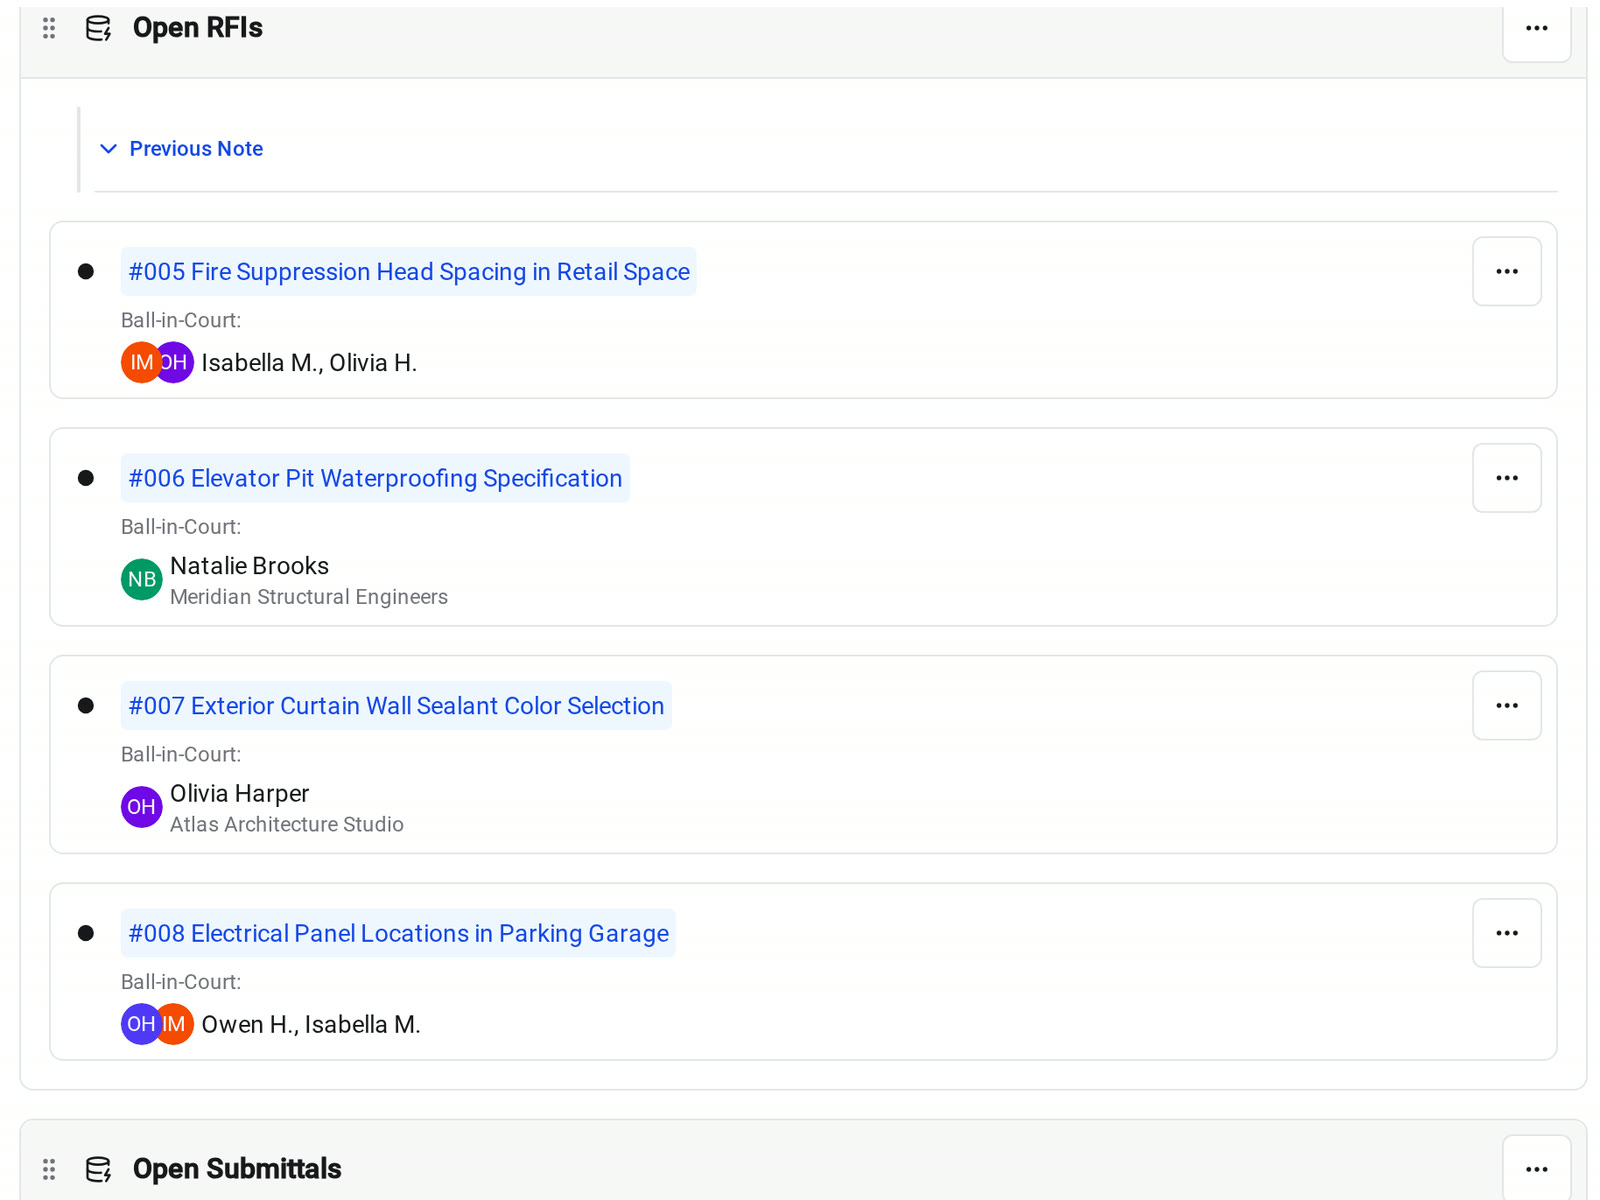Click the IM avatar in RFI #005
1600x1200 pixels.
coord(140,362)
